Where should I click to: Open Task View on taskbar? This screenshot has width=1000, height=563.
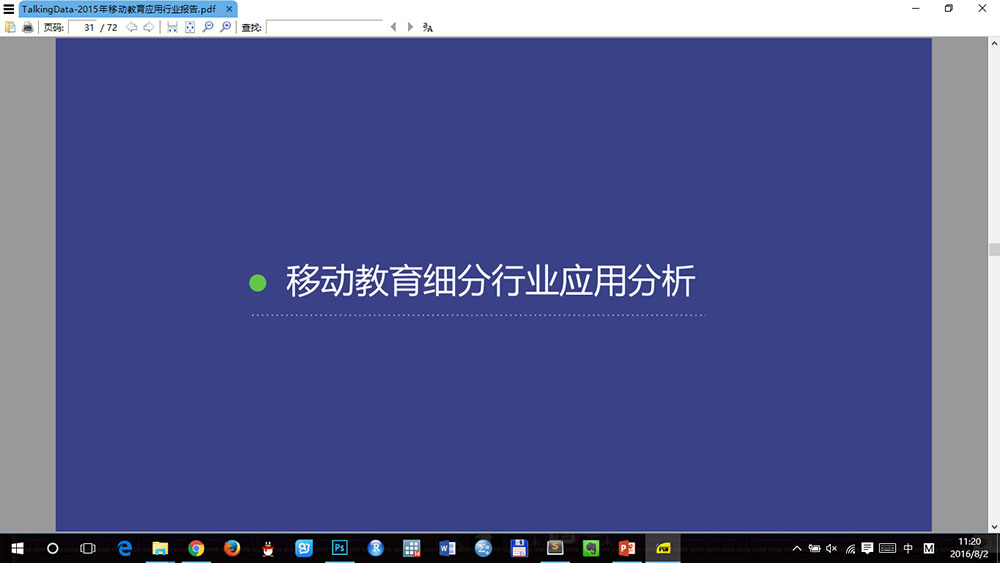(88, 548)
